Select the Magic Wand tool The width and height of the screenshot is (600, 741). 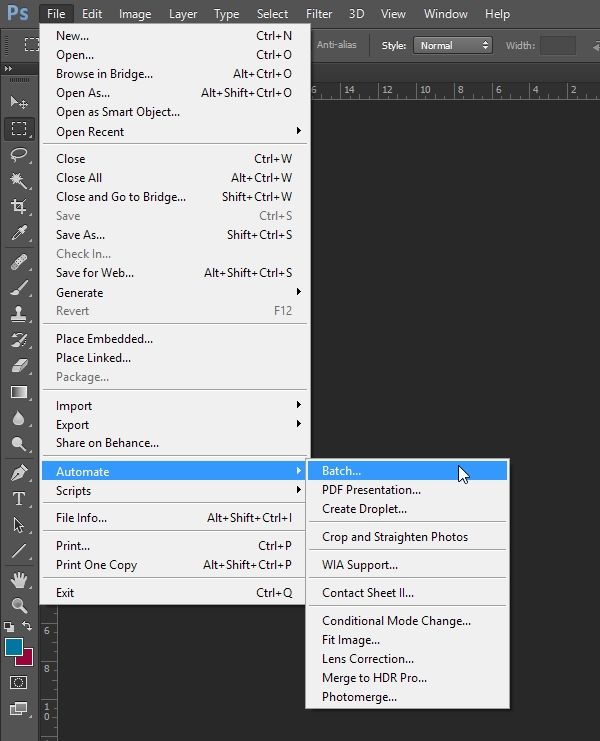click(19, 181)
